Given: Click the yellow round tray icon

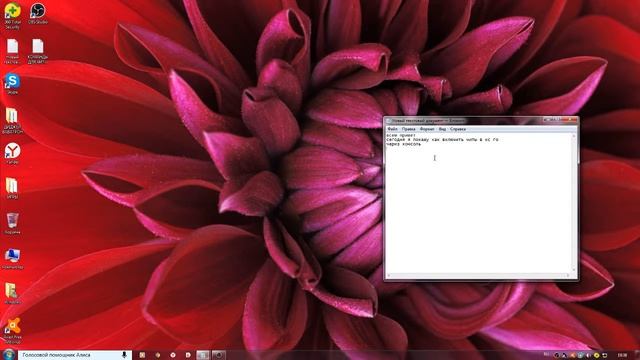Looking at the screenshot, I should point(596,356).
